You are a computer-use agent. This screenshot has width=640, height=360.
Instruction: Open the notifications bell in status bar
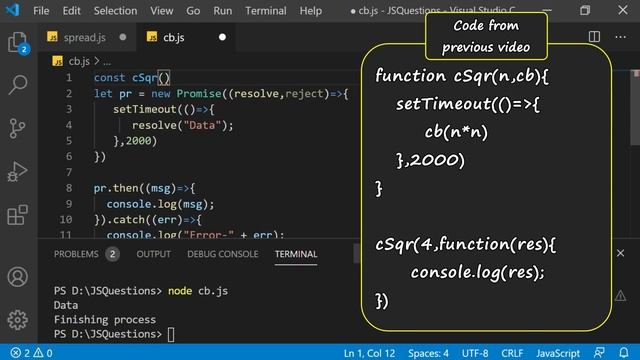pos(624,353)
